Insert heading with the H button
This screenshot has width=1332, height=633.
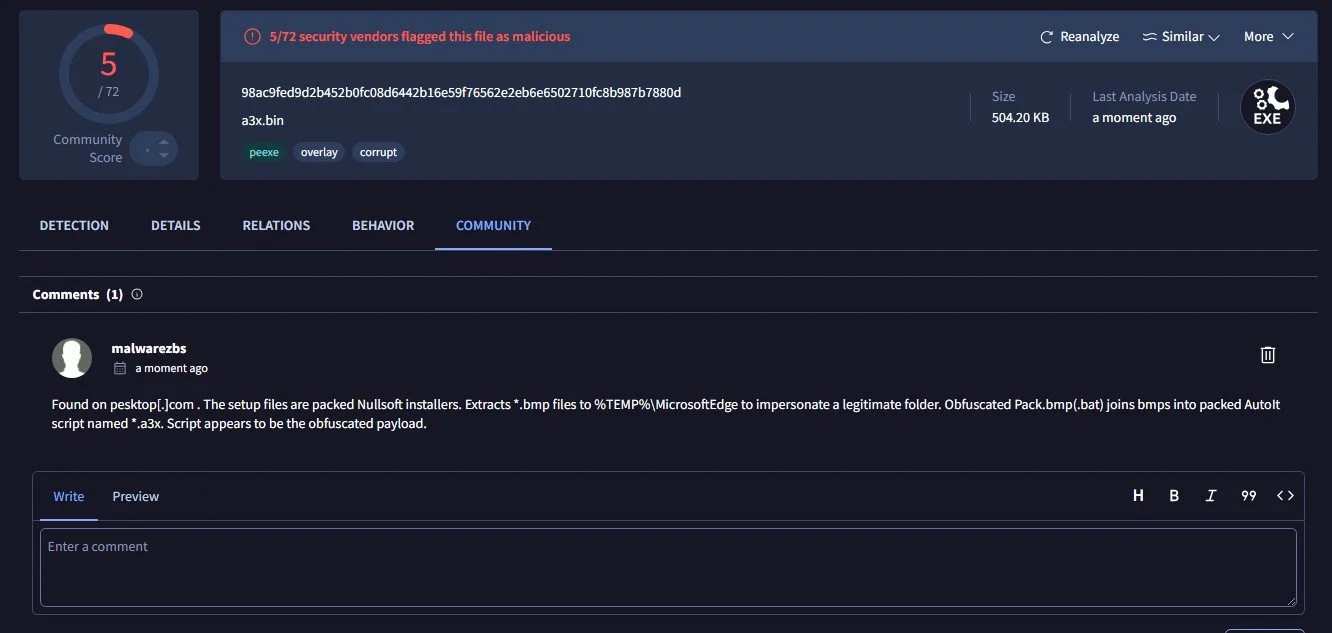(1138, 496)
